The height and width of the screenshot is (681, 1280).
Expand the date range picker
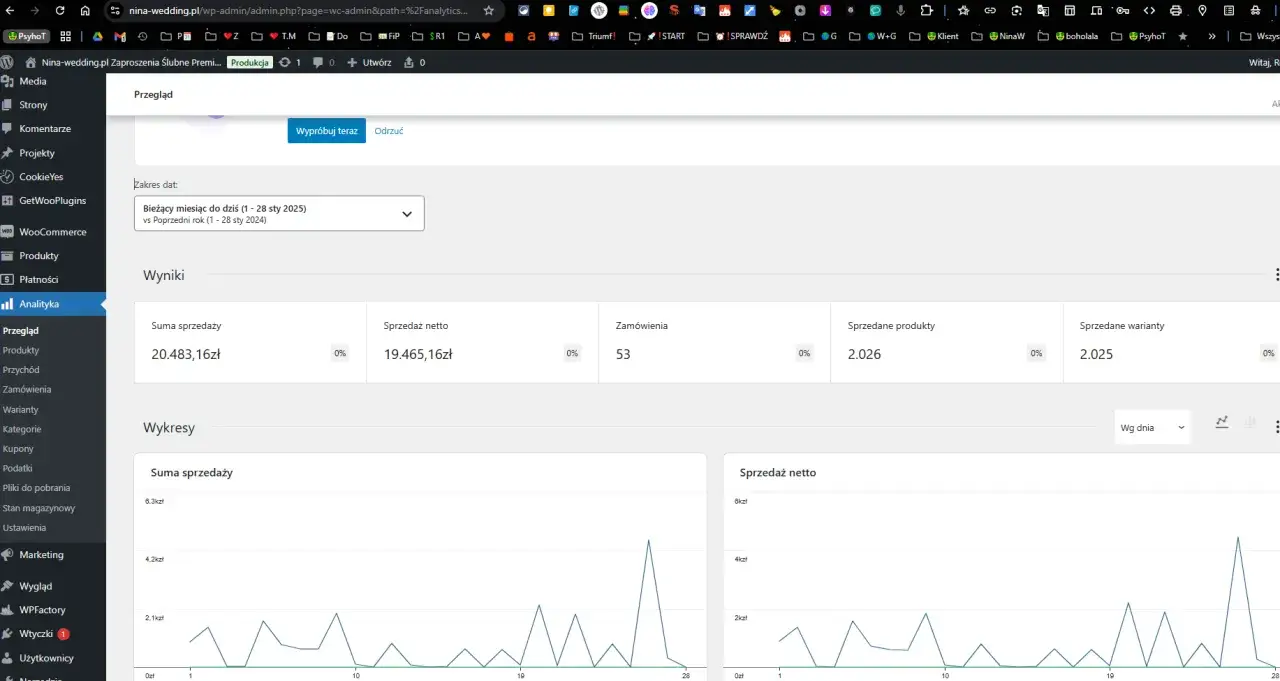click(279, 213)
